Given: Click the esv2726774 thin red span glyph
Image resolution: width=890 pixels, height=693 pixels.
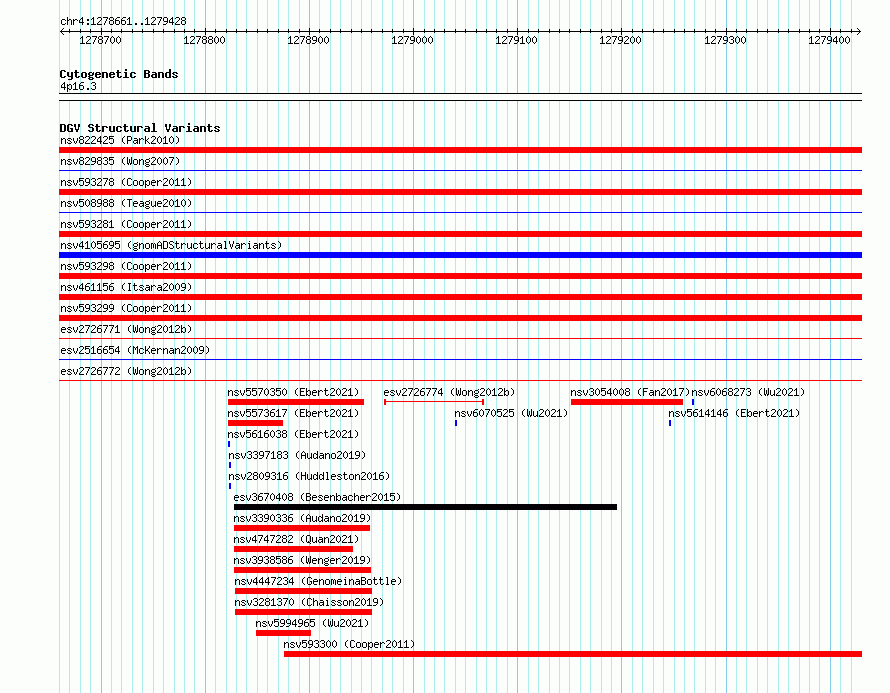Looking at the screenshot, I should tap(434, 402).
